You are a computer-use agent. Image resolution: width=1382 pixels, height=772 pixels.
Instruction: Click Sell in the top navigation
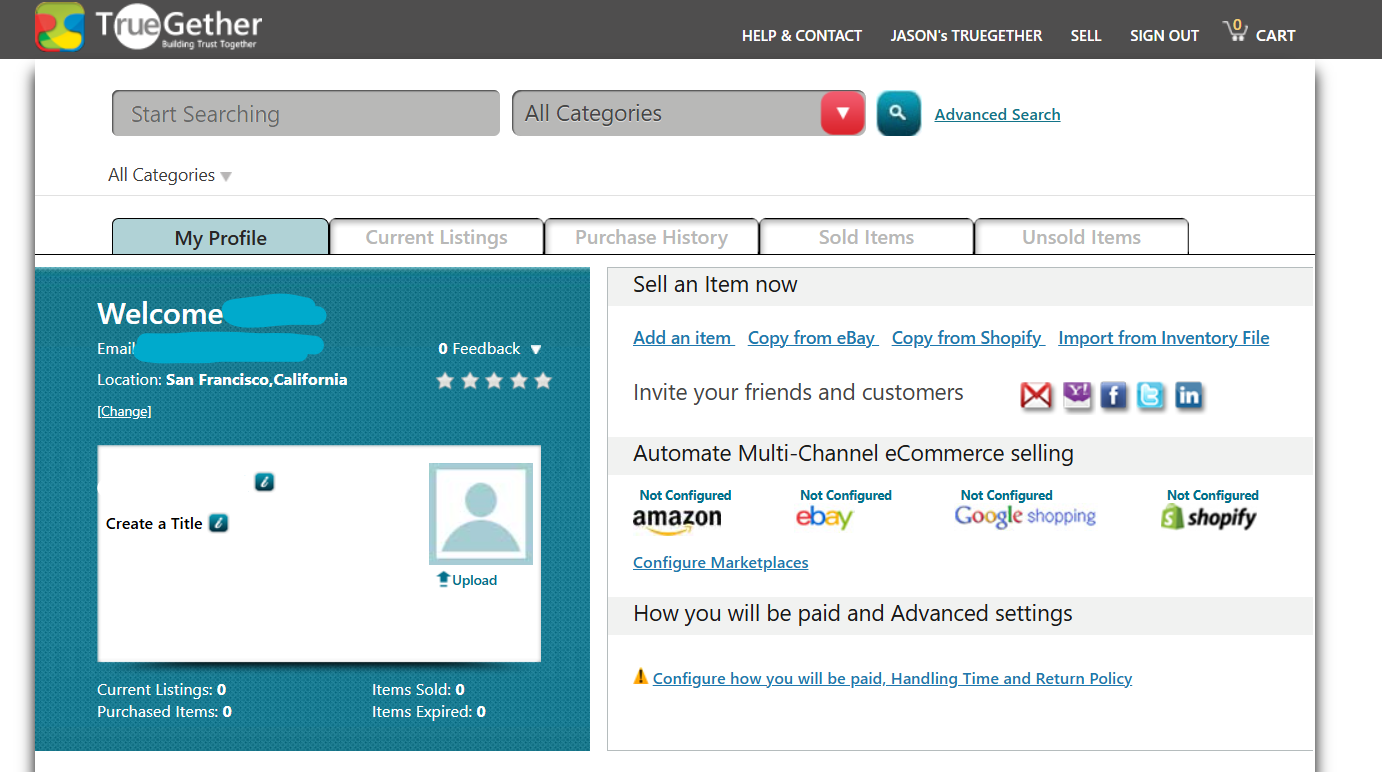pyautogui.click(x=1086, y=36)
